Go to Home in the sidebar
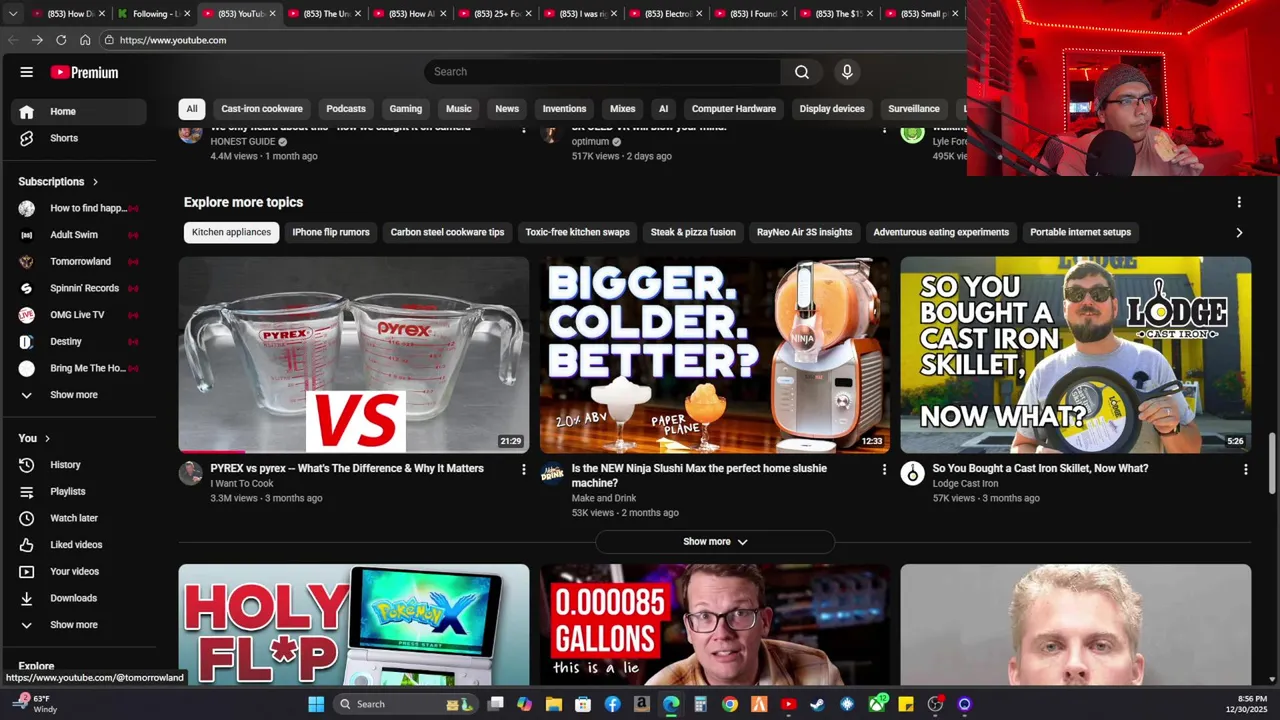The width and height of the screenshot is (1280, 720). click(x=78, y=111)
